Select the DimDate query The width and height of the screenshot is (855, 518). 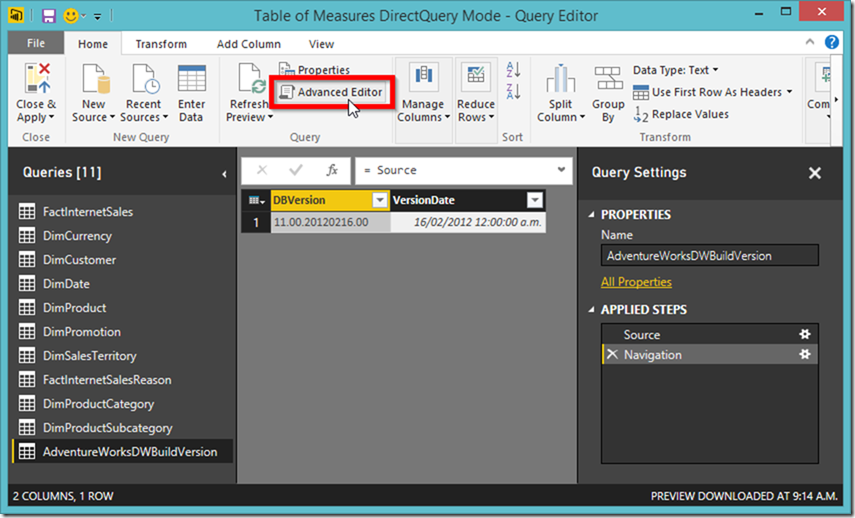pyautogui.click(x=123, y=284)
